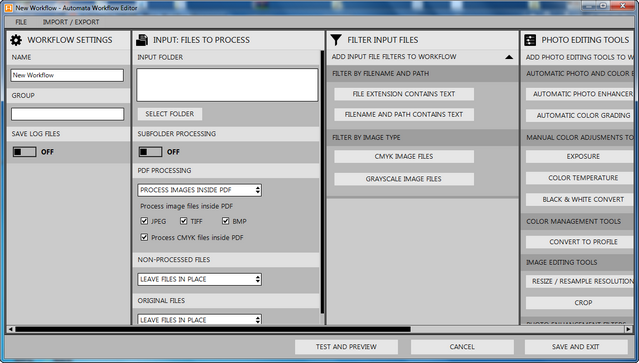Uncheck the JPEG checkbox
The height and width of the screenshot is (363, 639).
click(x=144, y=221)
